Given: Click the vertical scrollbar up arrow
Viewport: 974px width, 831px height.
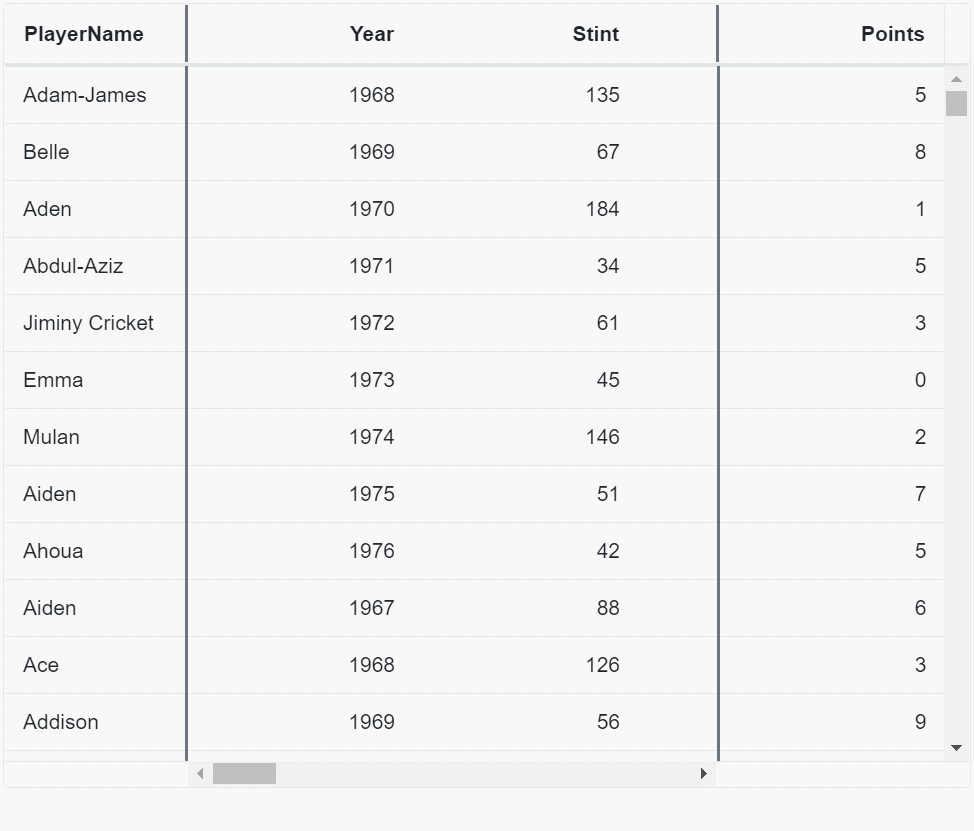Looking at the screenshot, I should [x=956, y=79].
